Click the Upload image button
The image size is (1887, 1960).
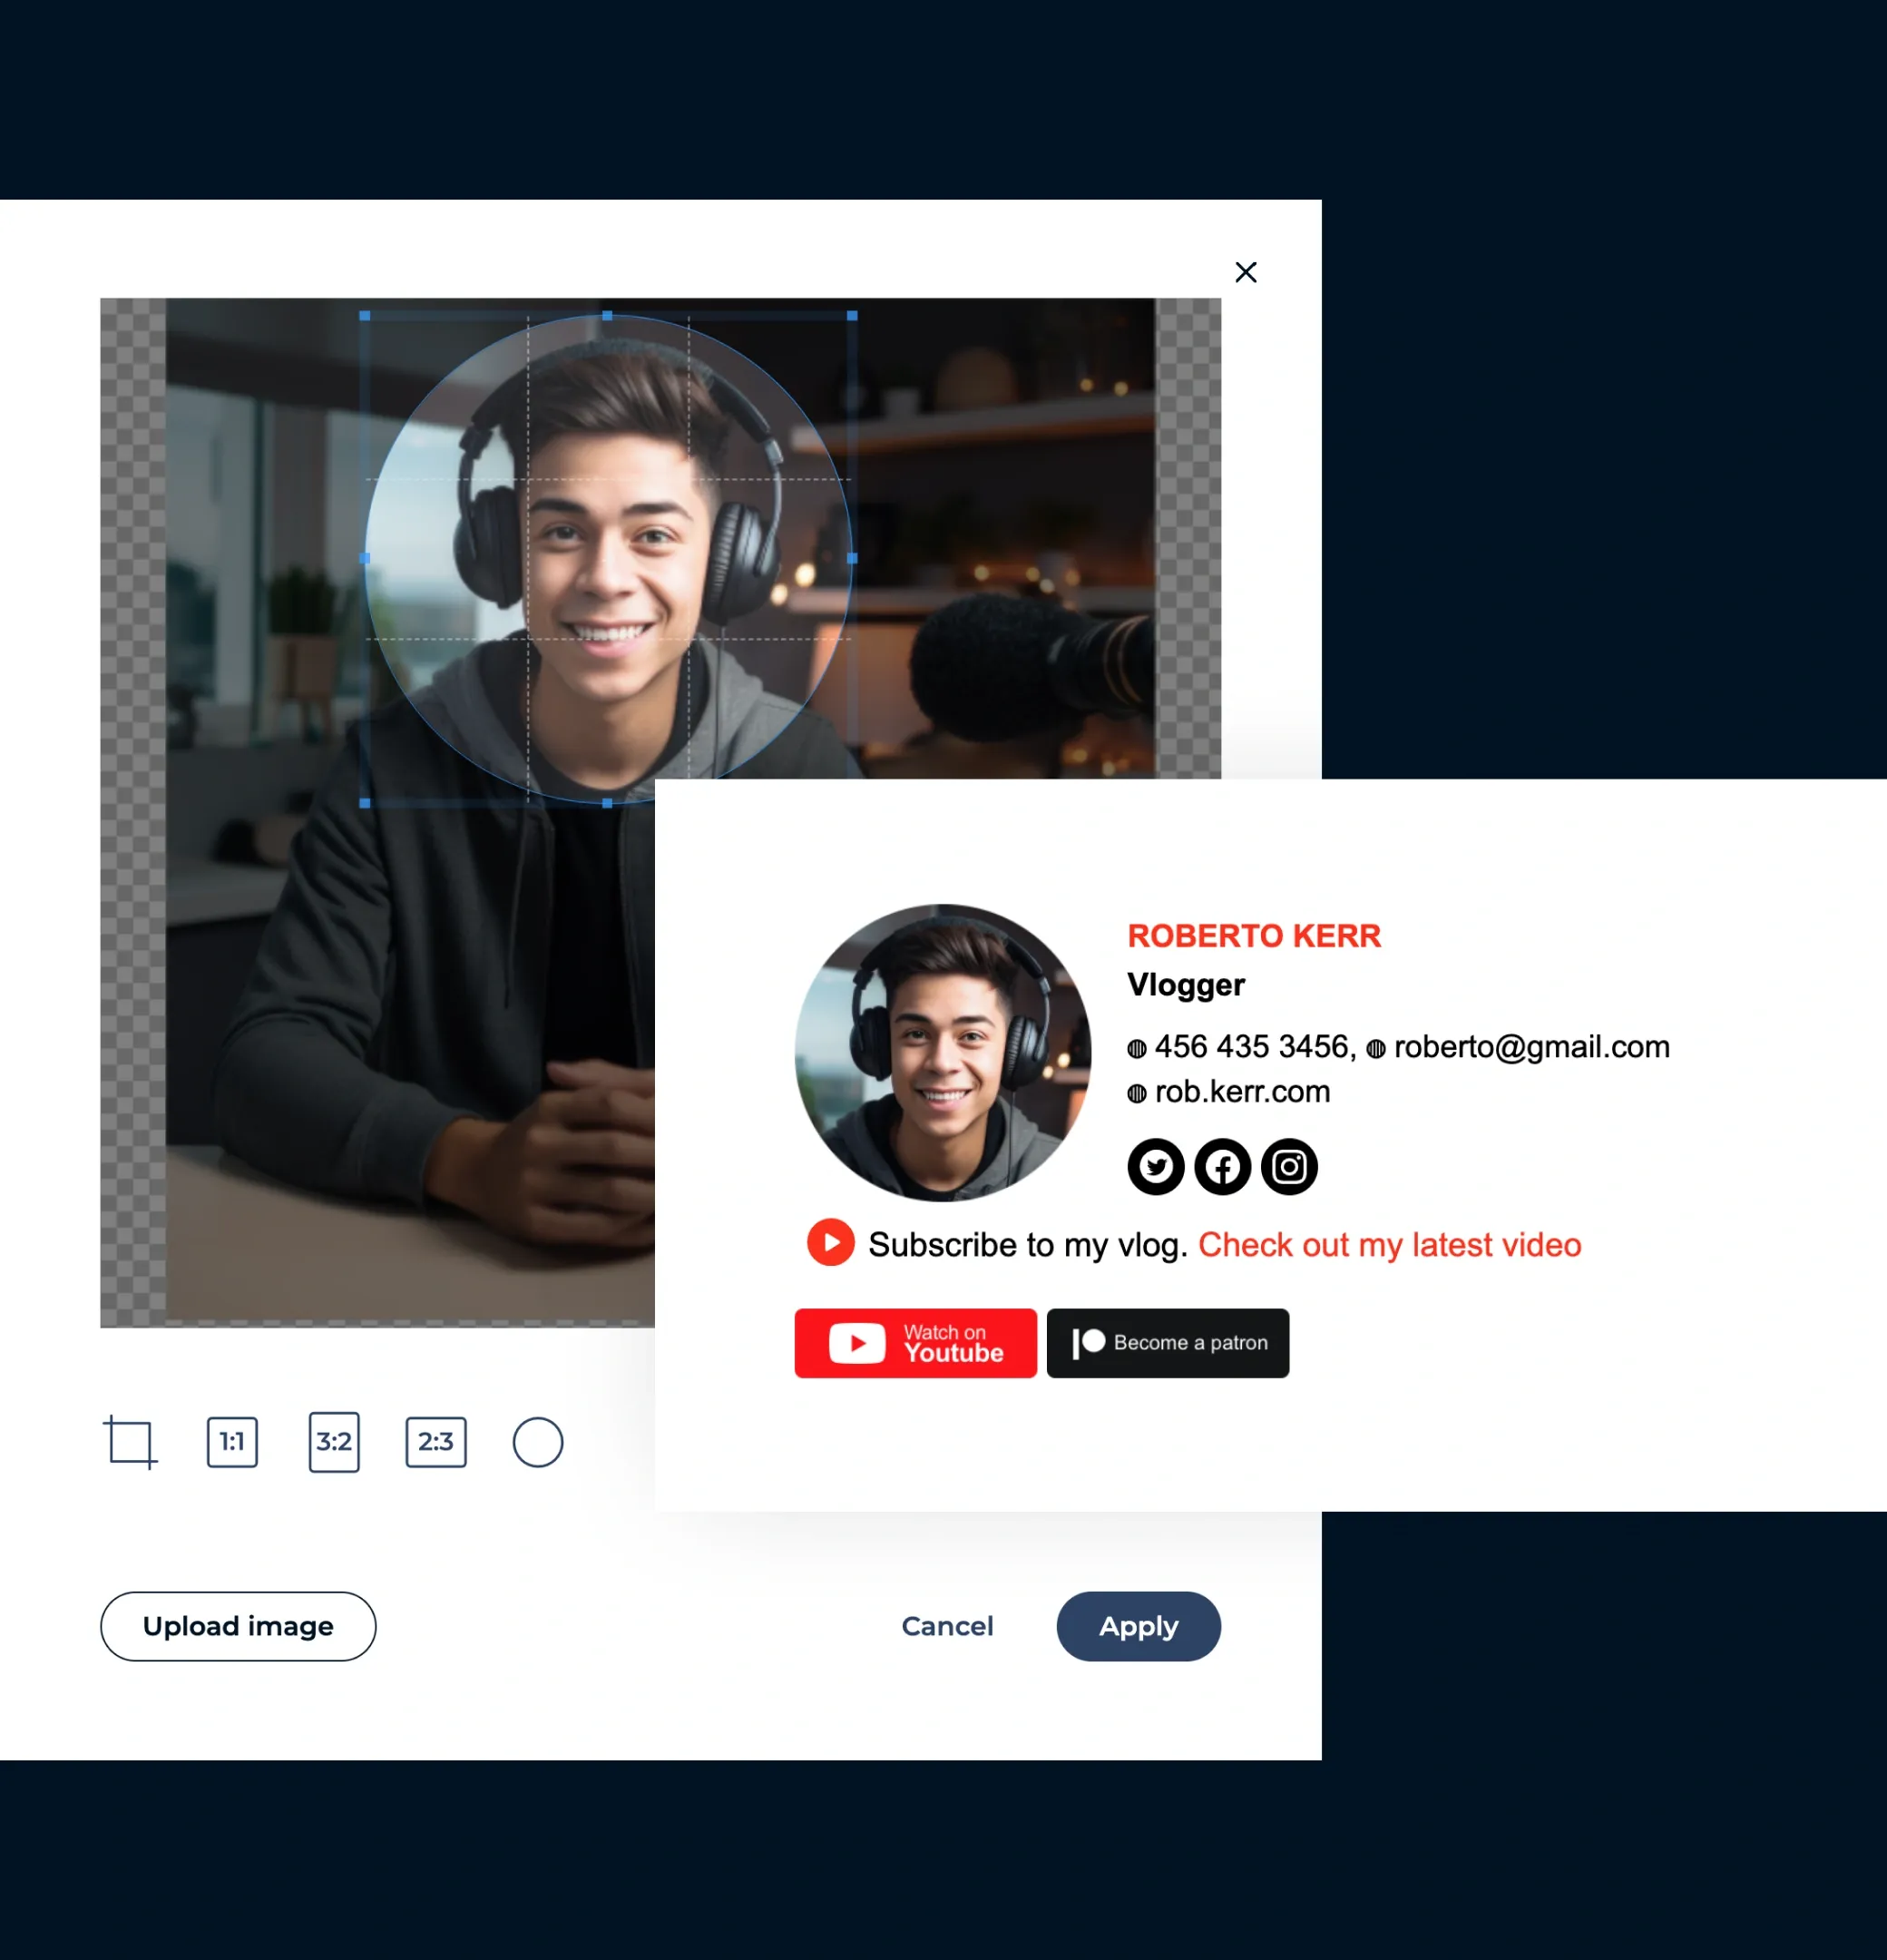tap(238, 1624)
